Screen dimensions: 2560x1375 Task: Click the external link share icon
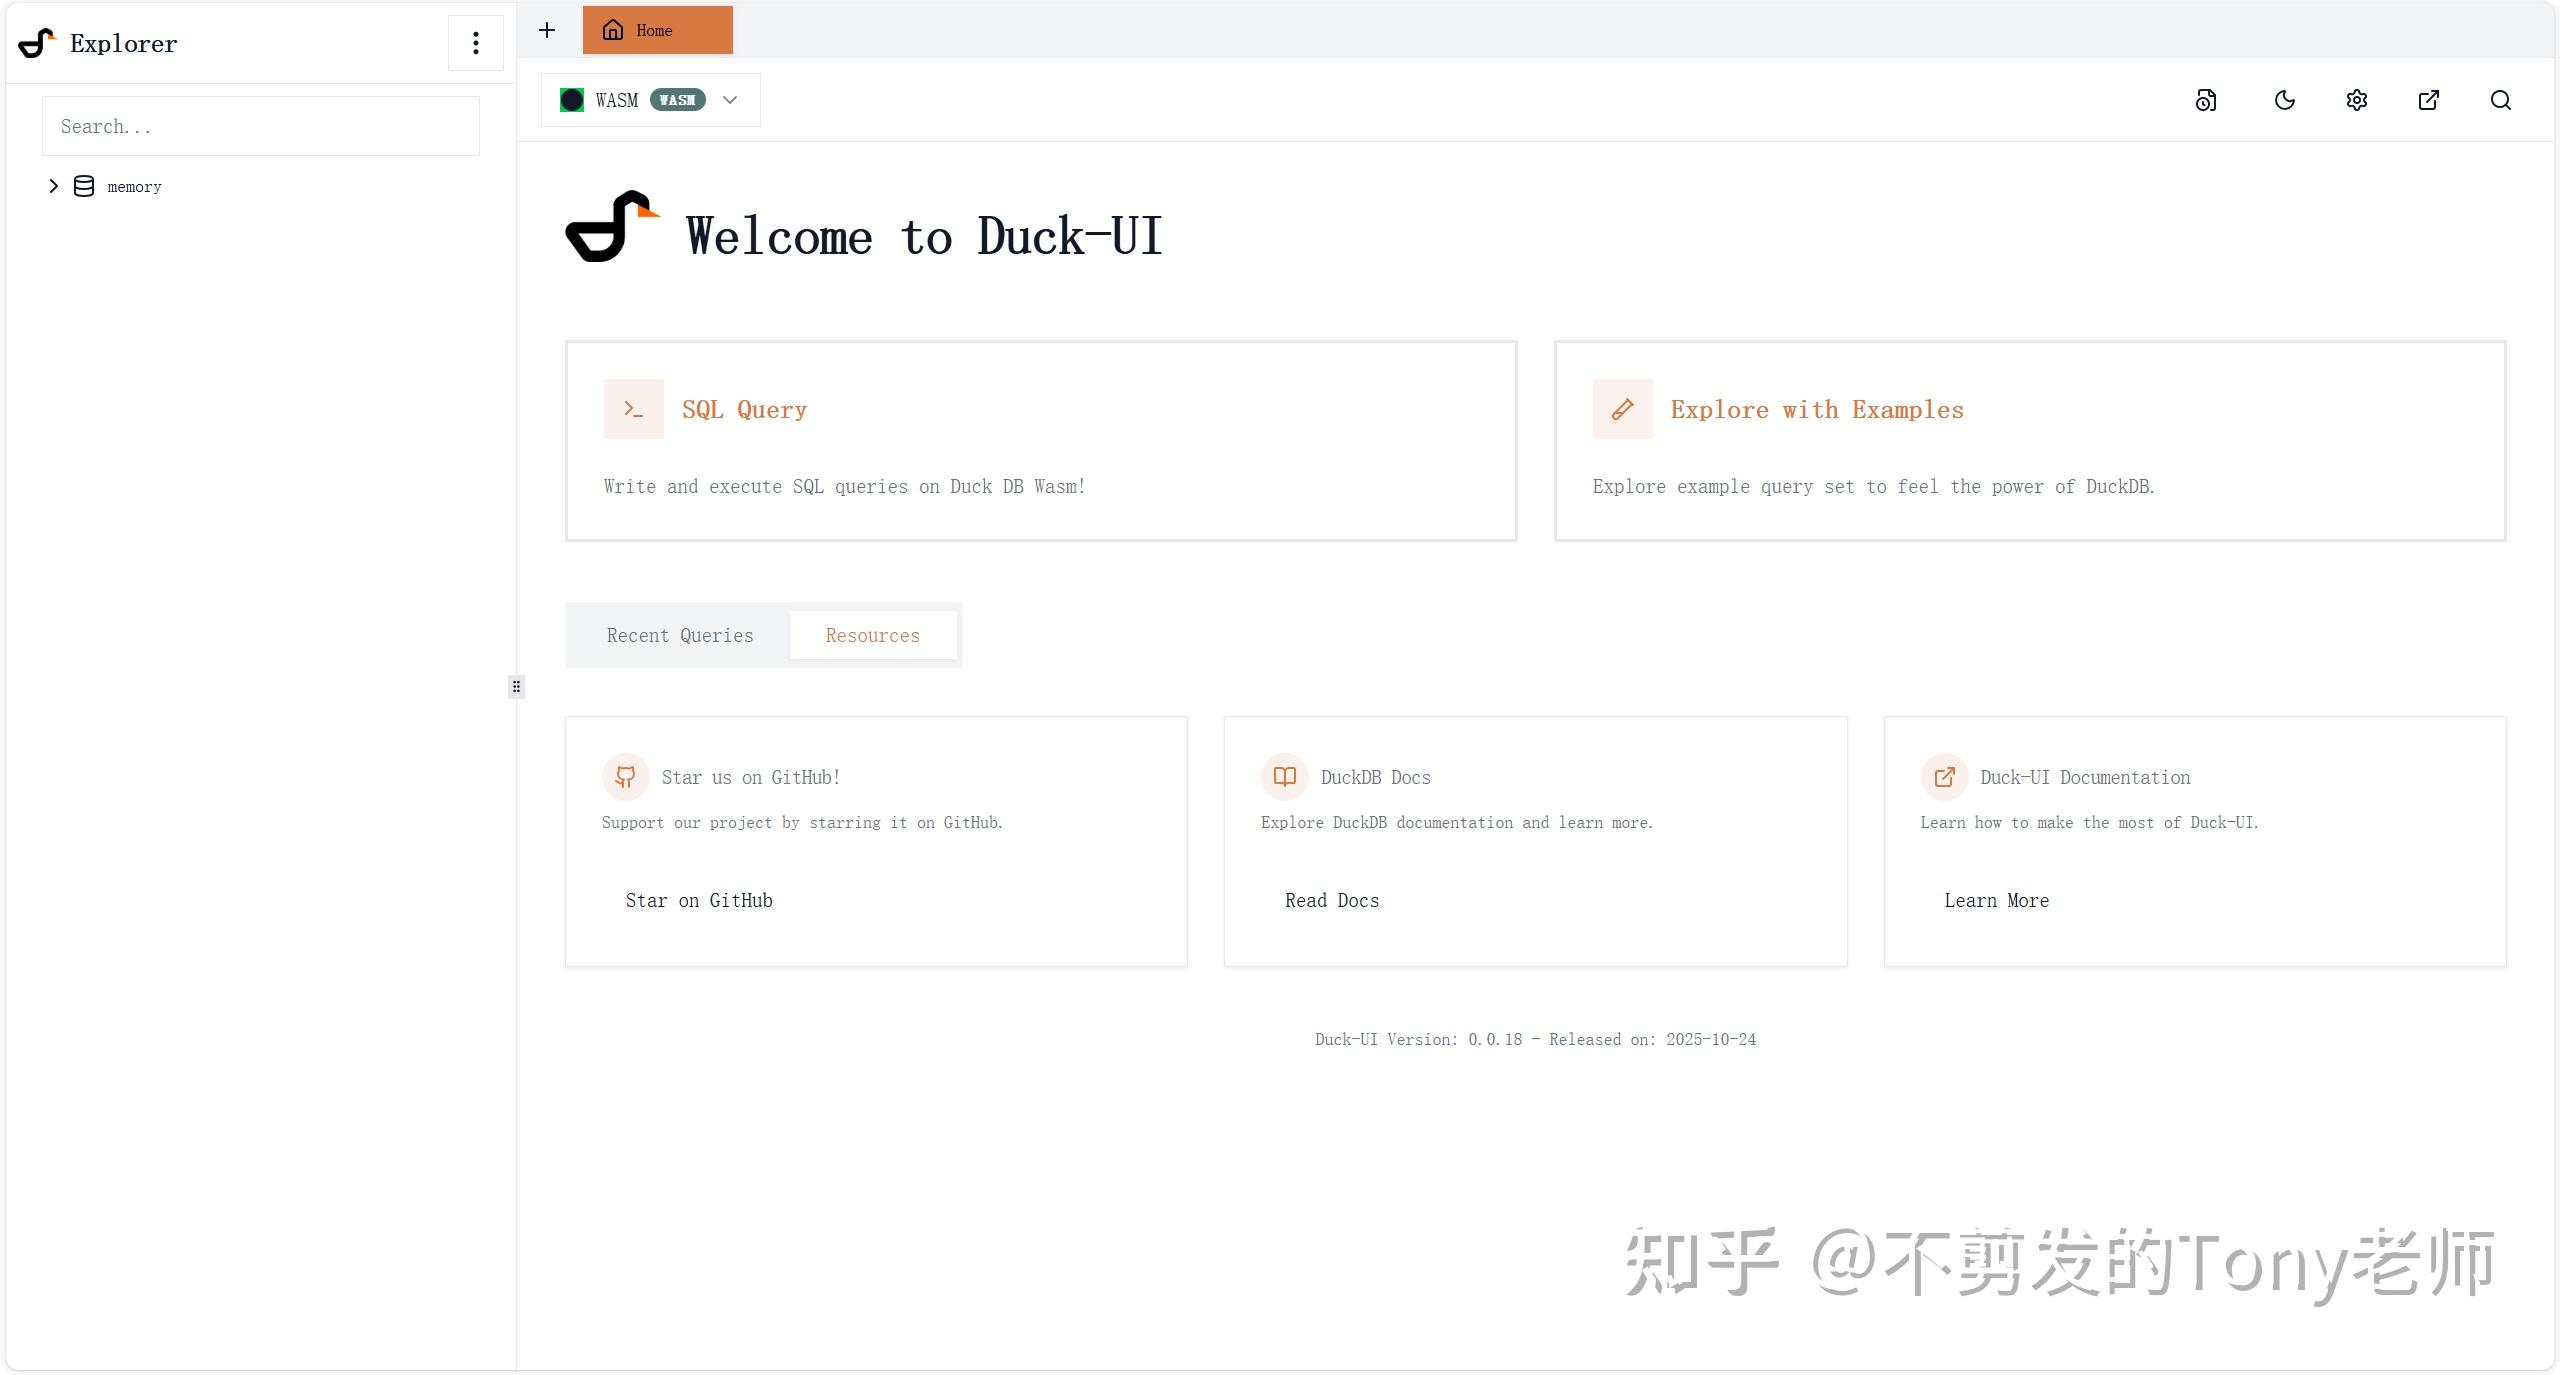(x=2429, y=100)
